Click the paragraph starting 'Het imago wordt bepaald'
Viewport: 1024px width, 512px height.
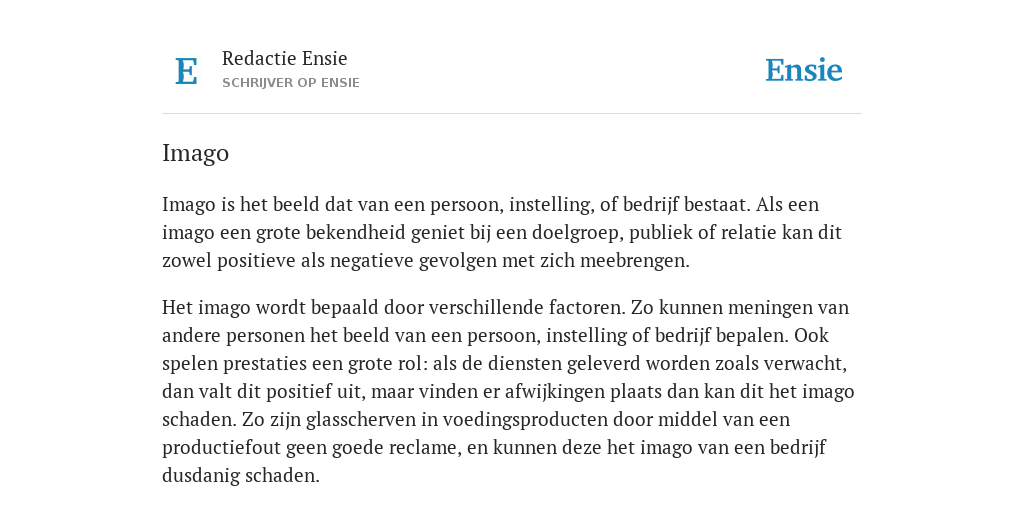pos(508,391)
